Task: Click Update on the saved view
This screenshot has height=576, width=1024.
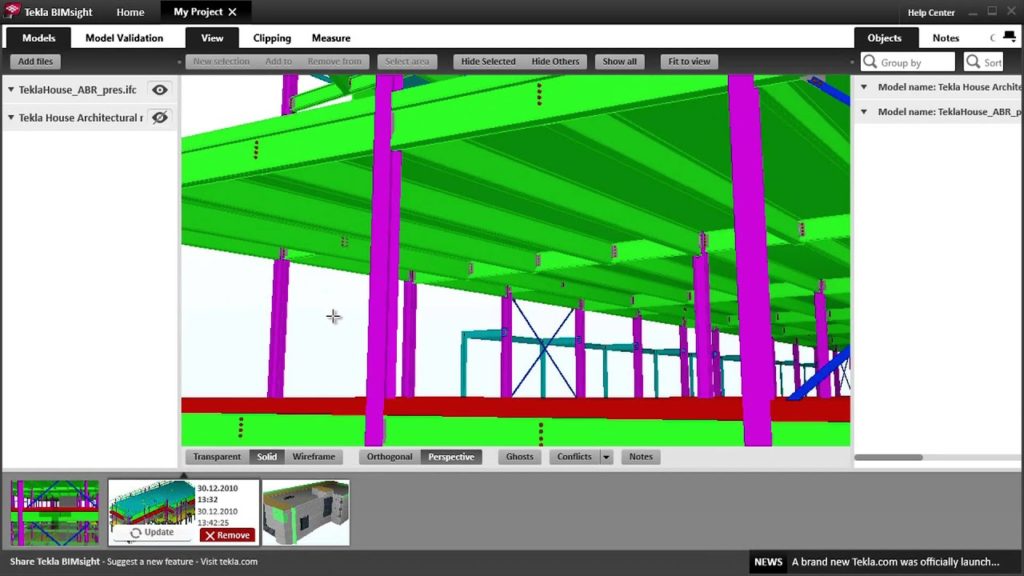Action: [152, 533]
